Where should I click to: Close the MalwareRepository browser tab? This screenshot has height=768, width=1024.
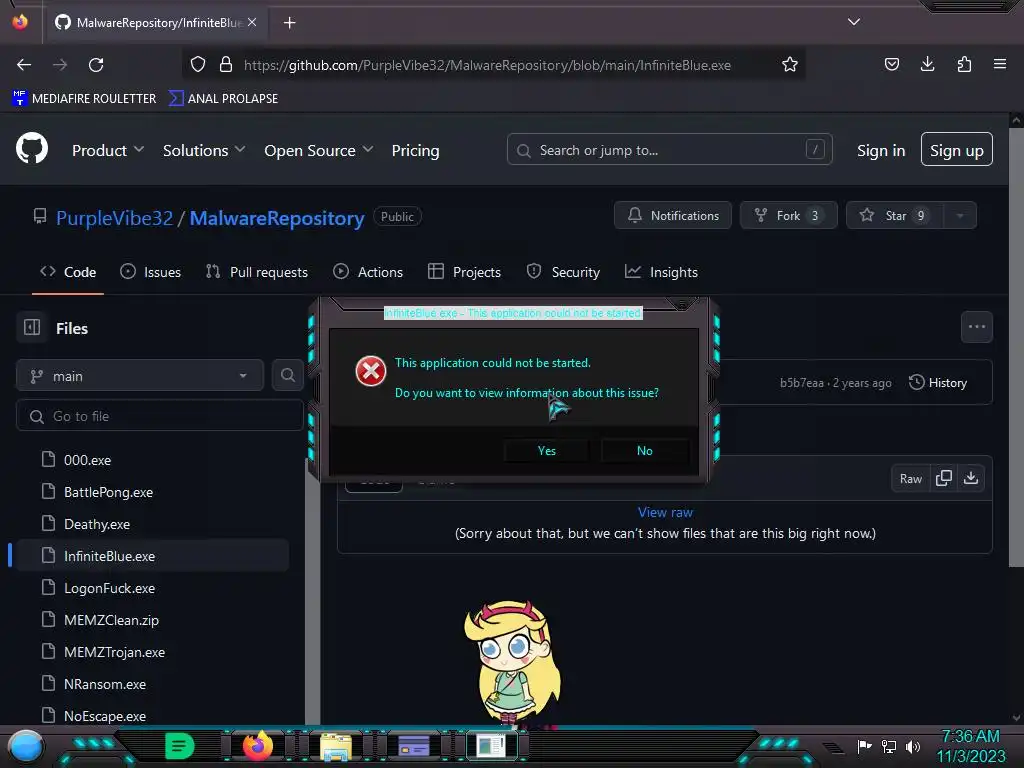[x=252, y=23]
